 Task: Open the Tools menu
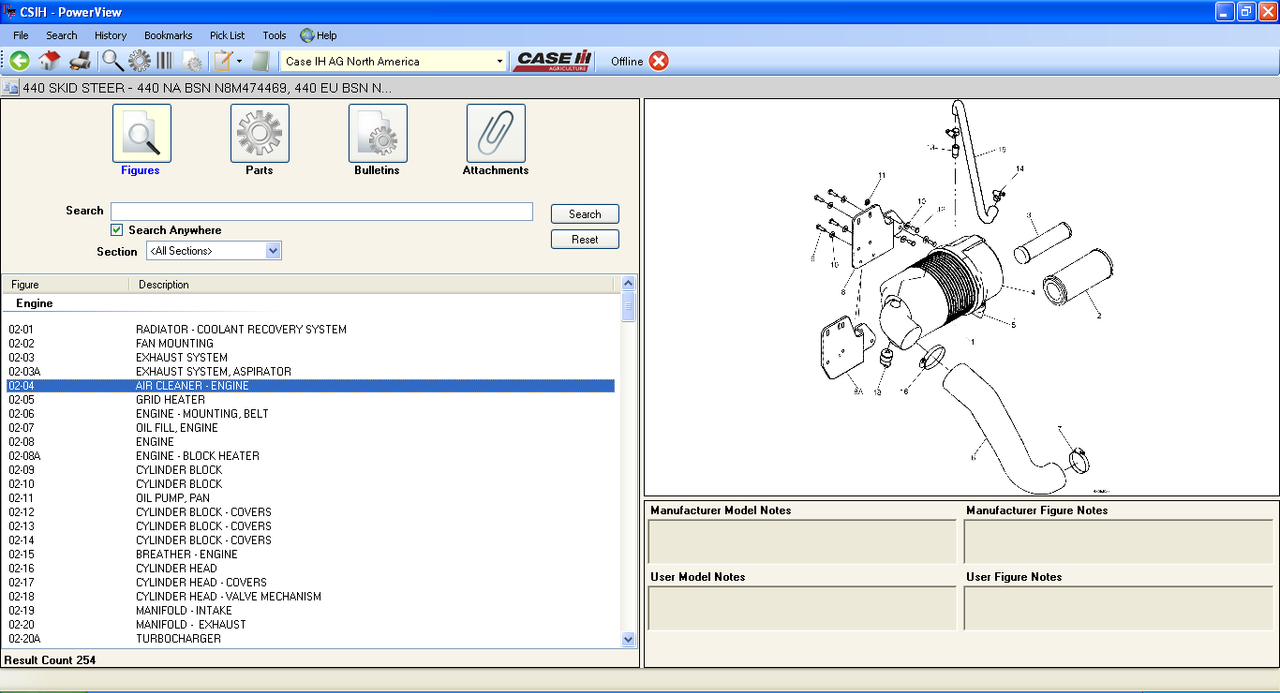[x=274, y=35]
